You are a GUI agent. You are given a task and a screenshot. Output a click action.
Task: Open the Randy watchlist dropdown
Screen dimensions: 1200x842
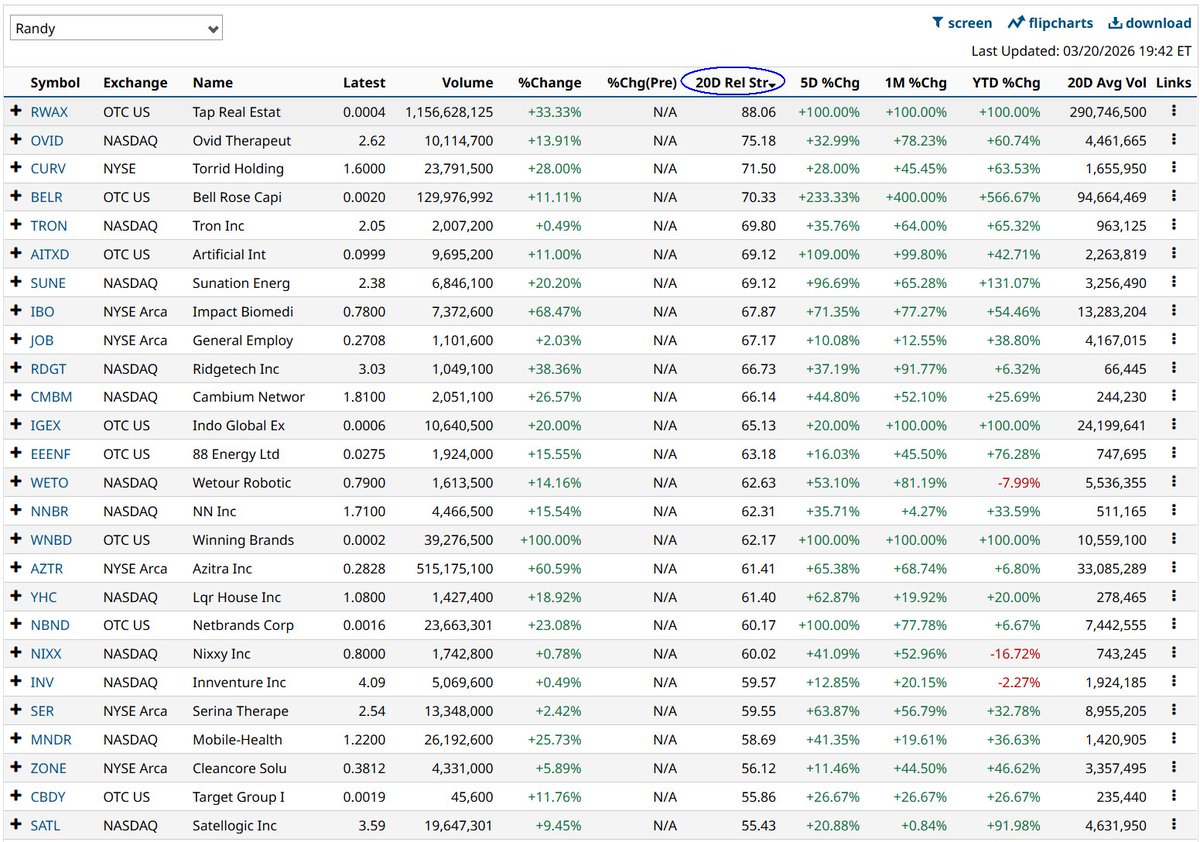click(116, 28)
